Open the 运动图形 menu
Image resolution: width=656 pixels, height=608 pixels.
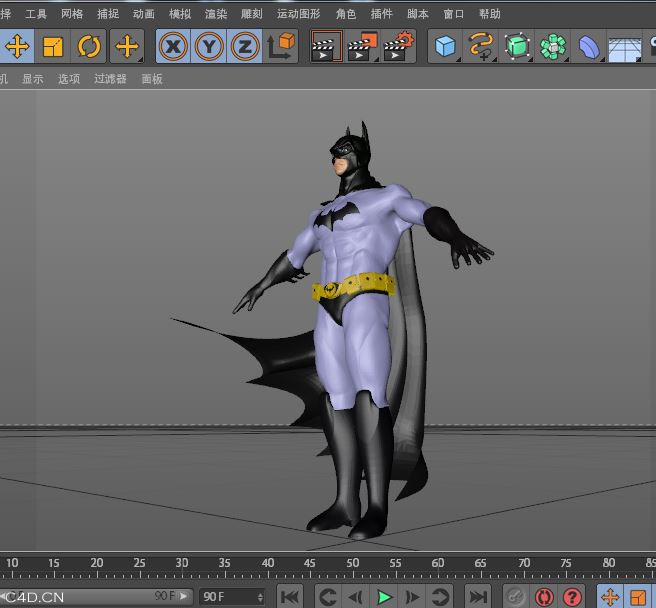(x=299, y=14)
